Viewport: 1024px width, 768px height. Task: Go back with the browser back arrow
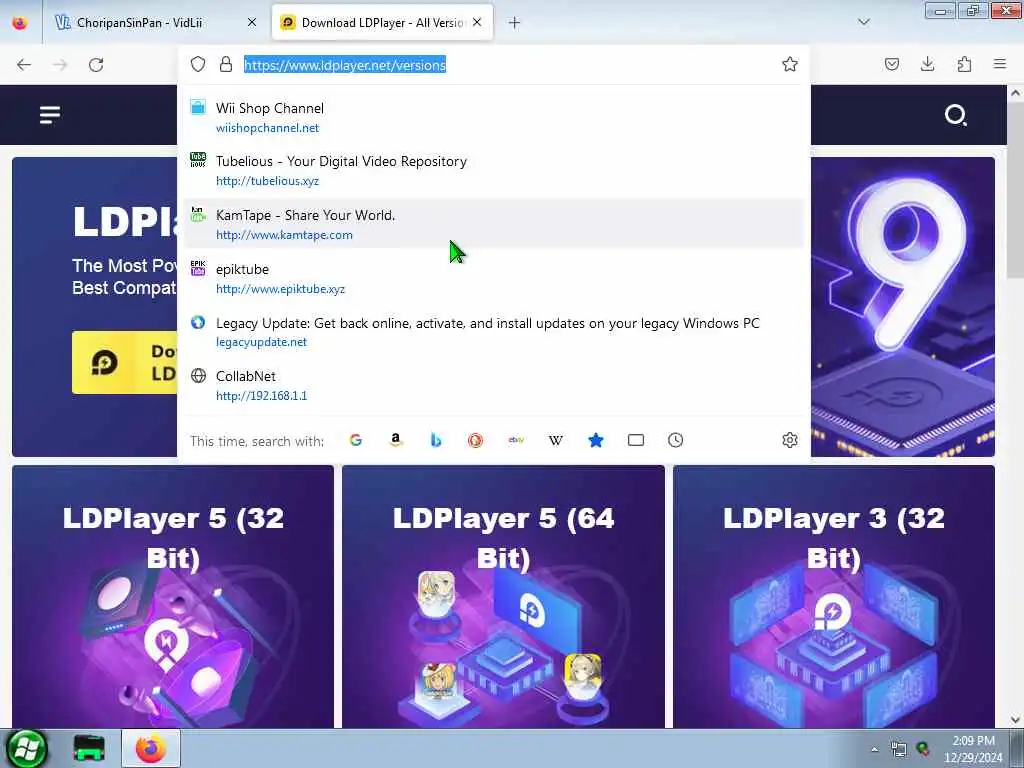pos(24,65)
